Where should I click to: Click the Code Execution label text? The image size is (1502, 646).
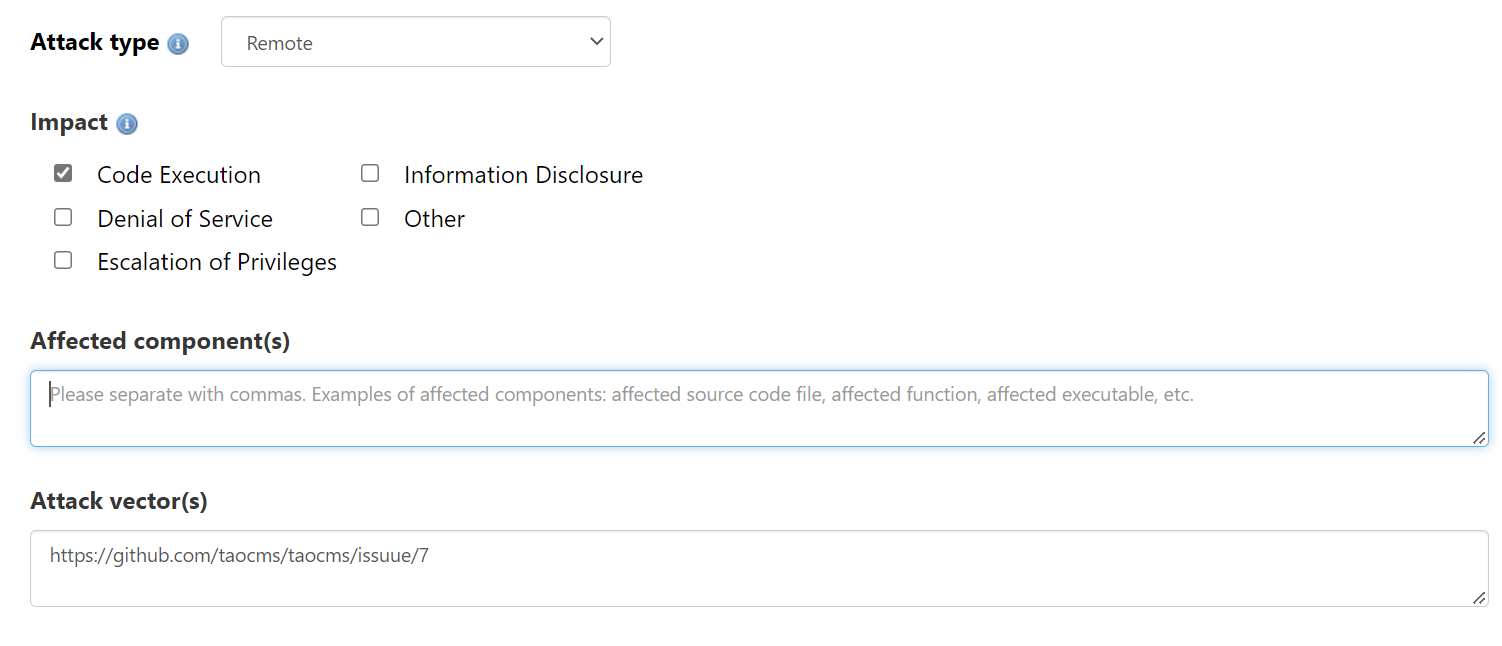tap(179, 175)
